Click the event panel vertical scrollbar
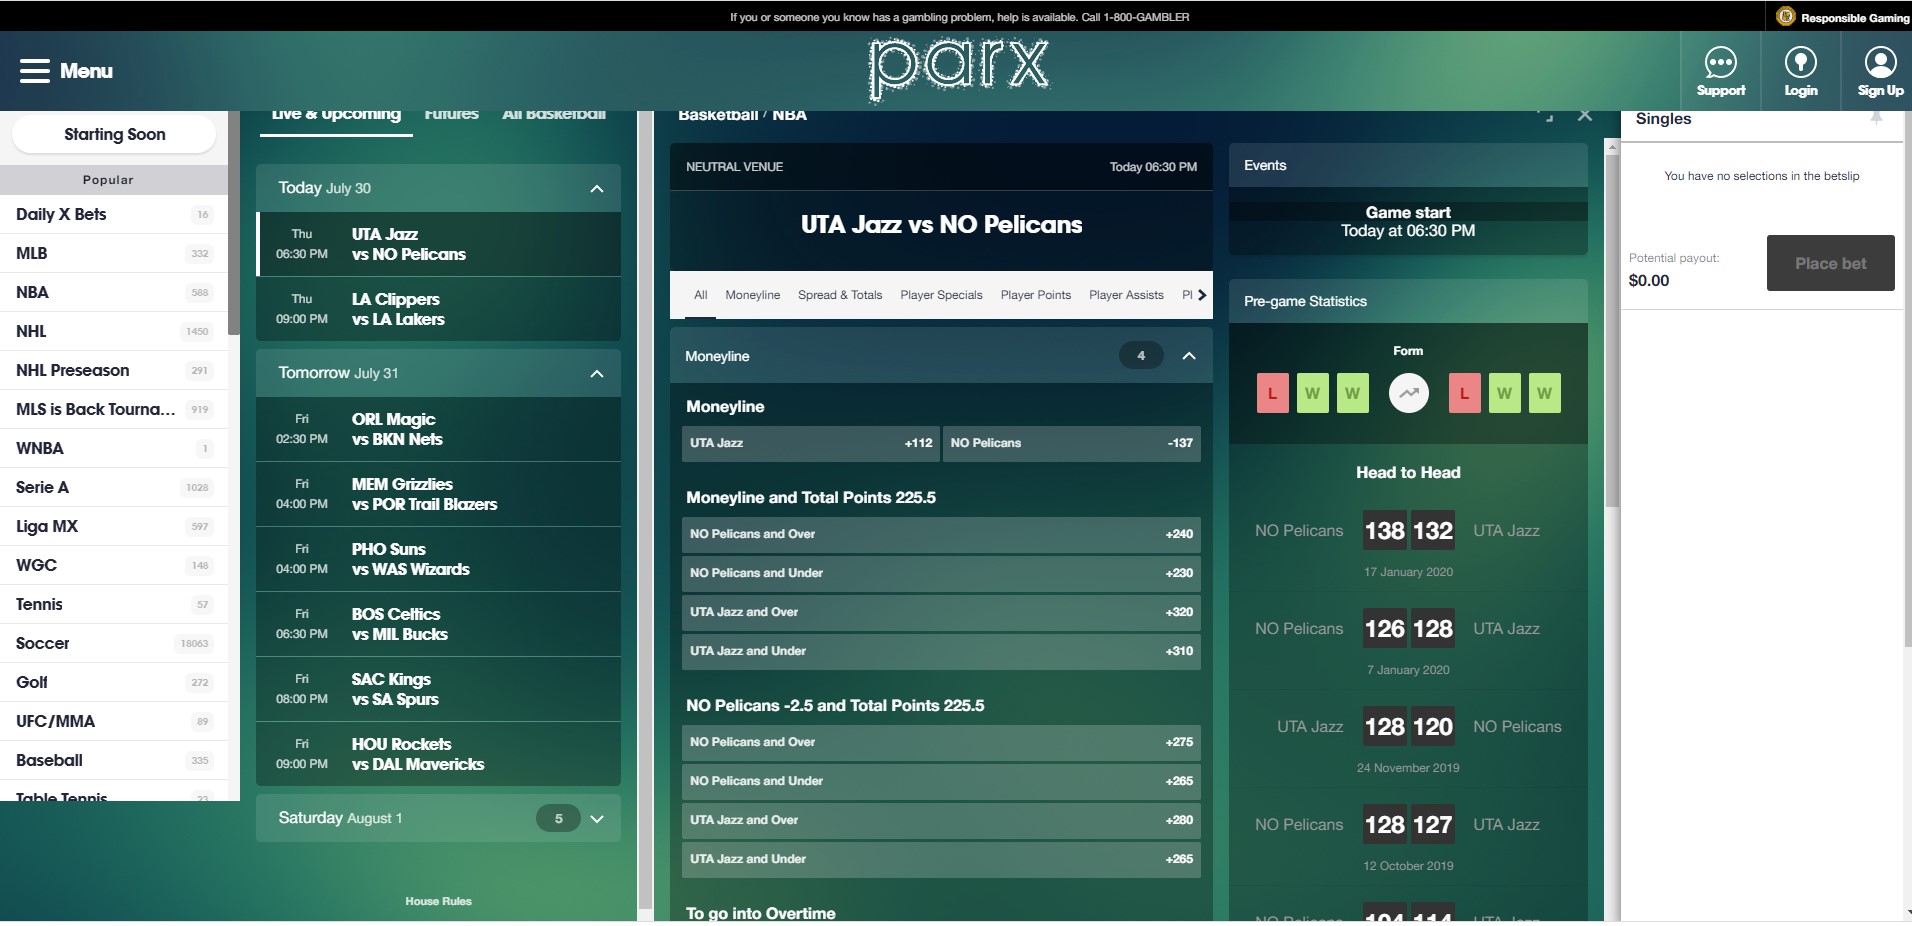The height and width of the screenshot is (926, 1912). click(1611, 330)
